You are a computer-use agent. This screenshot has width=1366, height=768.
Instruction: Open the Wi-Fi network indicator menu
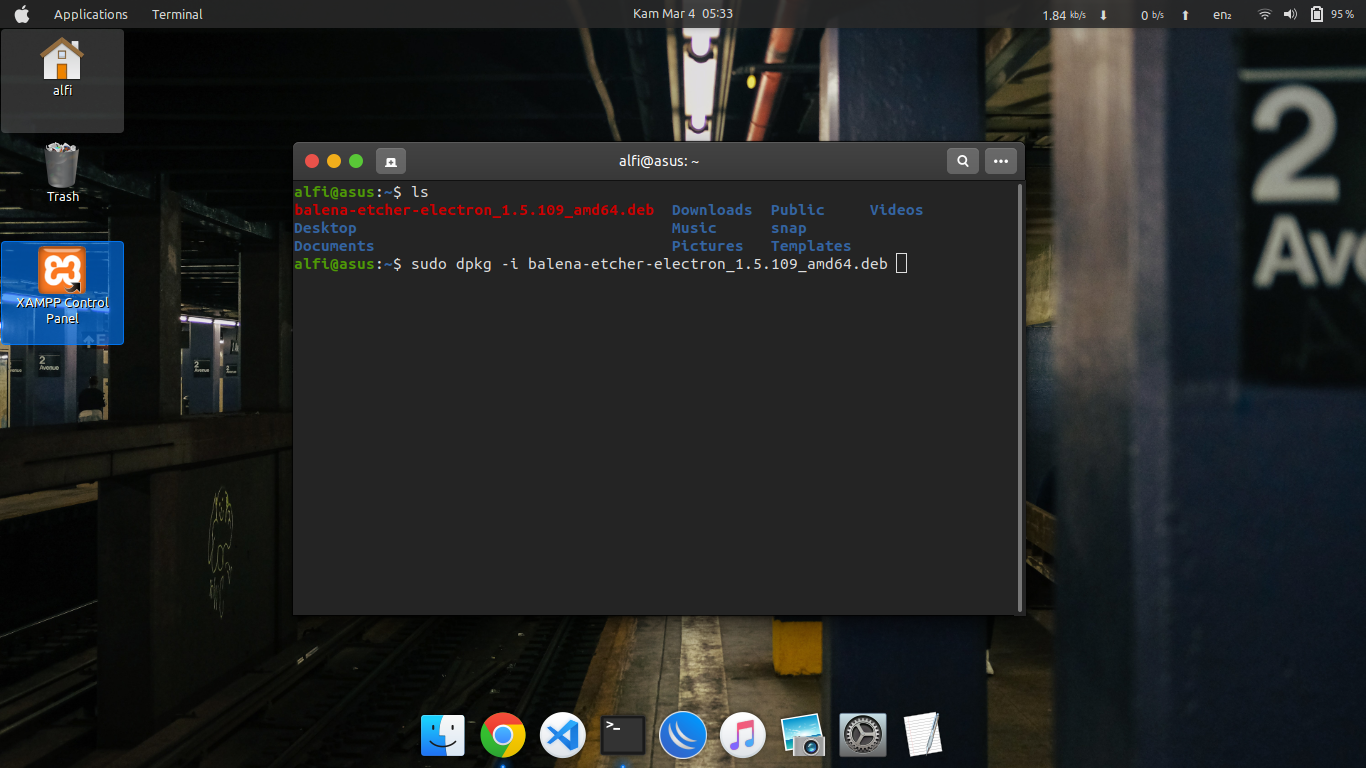click(x=1264, y=14)
